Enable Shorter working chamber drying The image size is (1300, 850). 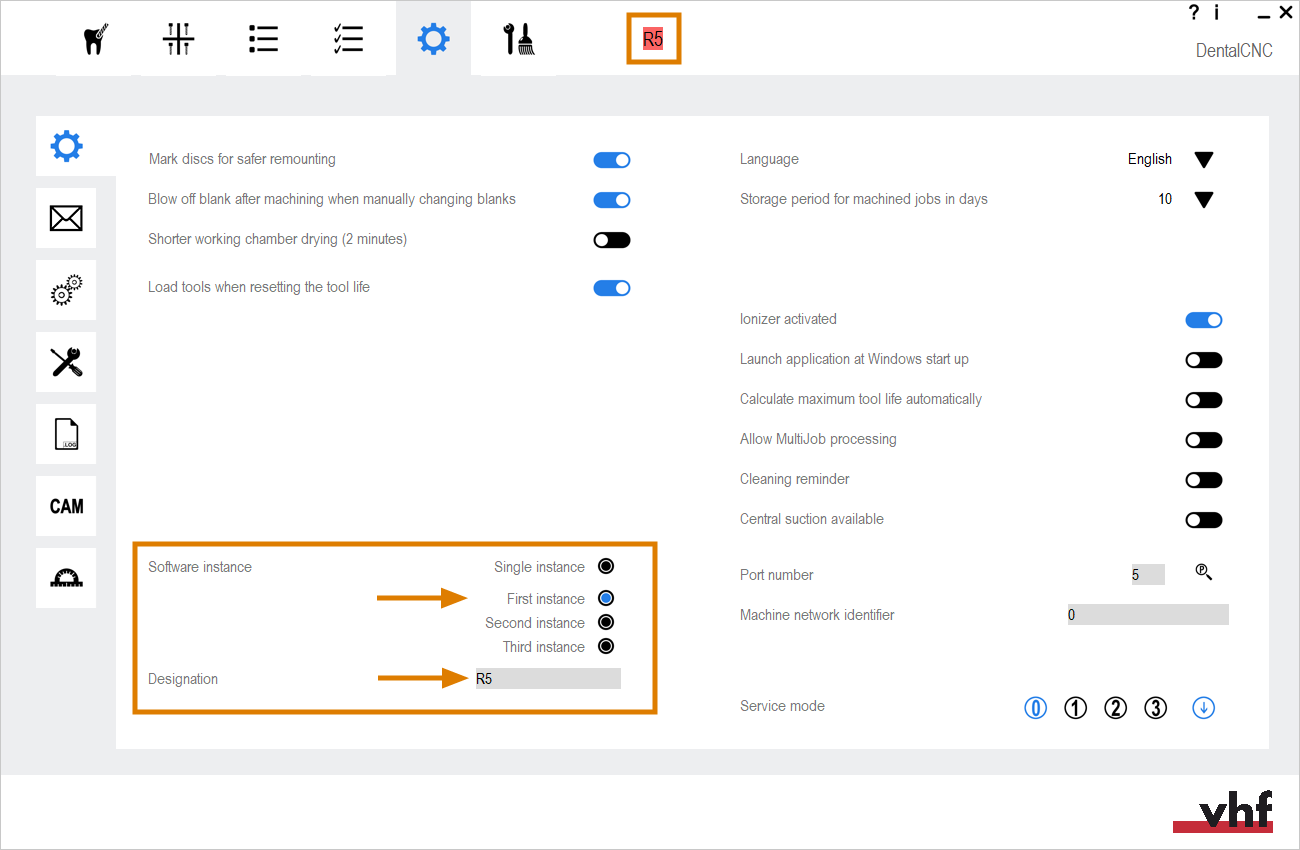[x=612, y=240]
